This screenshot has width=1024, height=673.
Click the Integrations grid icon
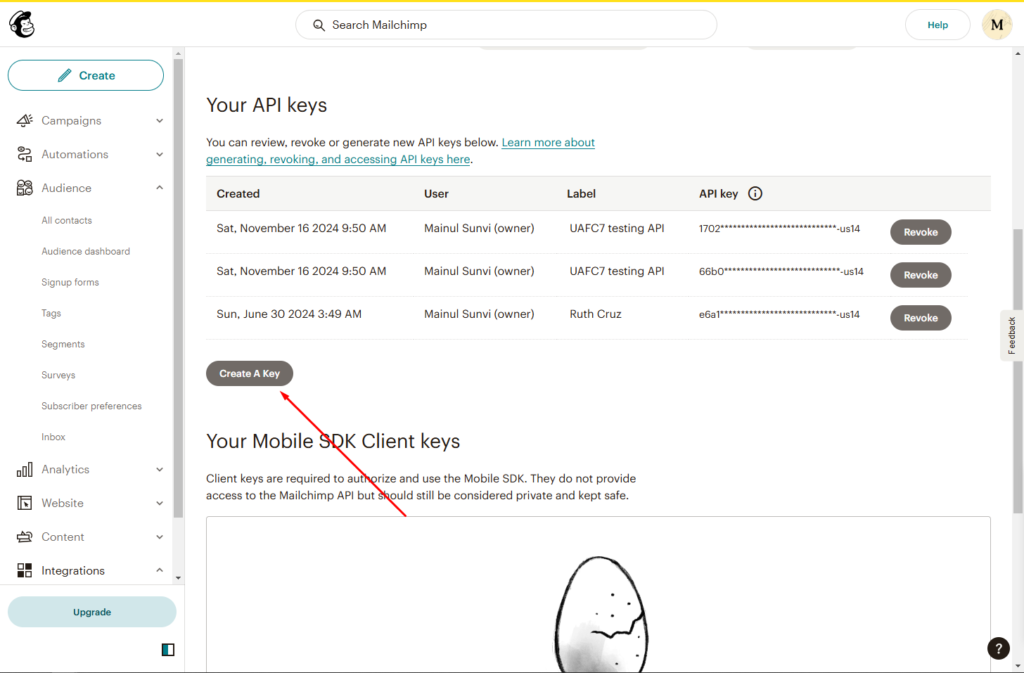tap(25, 571)
